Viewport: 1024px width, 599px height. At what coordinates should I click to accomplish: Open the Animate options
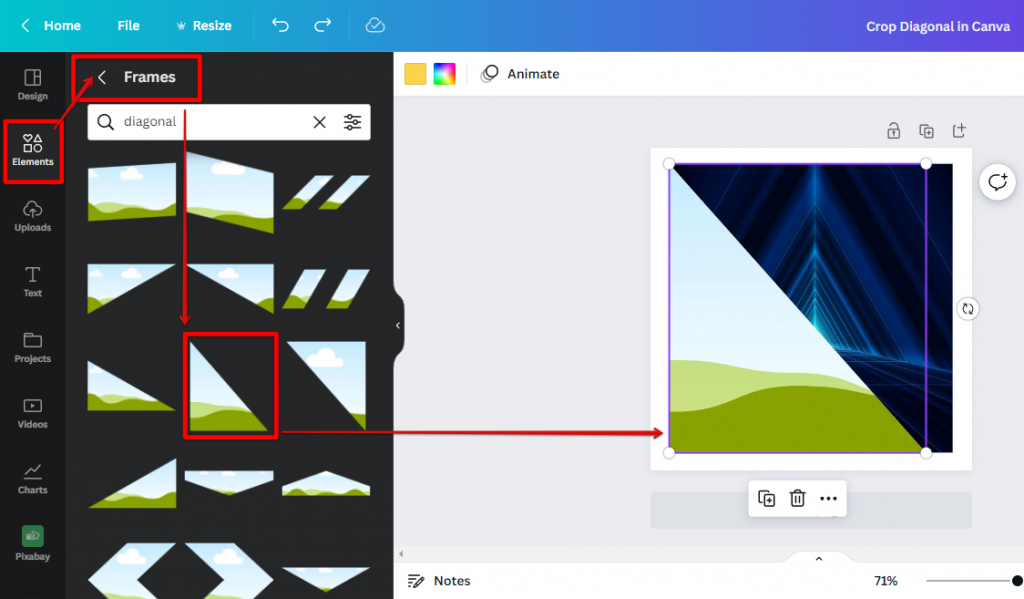522,73
